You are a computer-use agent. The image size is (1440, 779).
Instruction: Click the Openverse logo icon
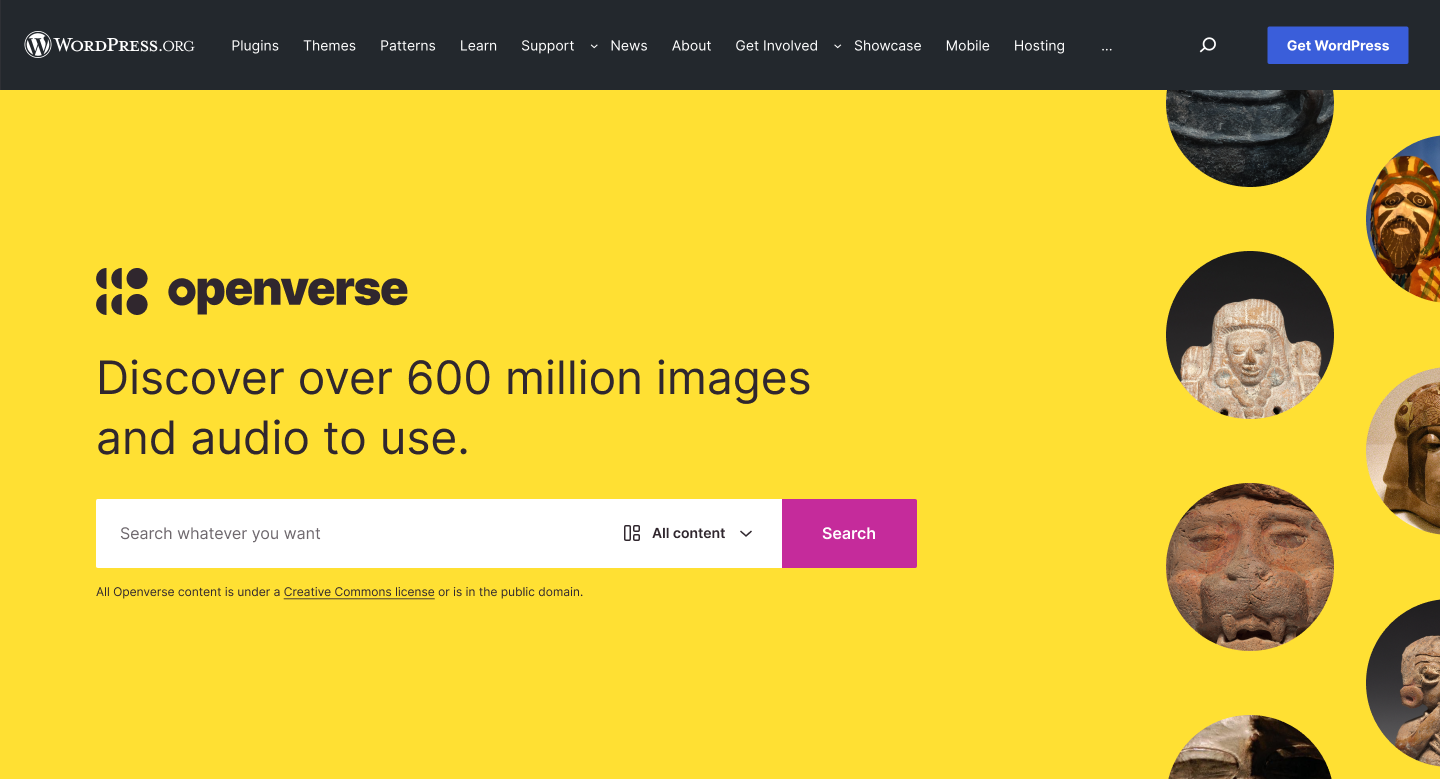coord(122,291)
